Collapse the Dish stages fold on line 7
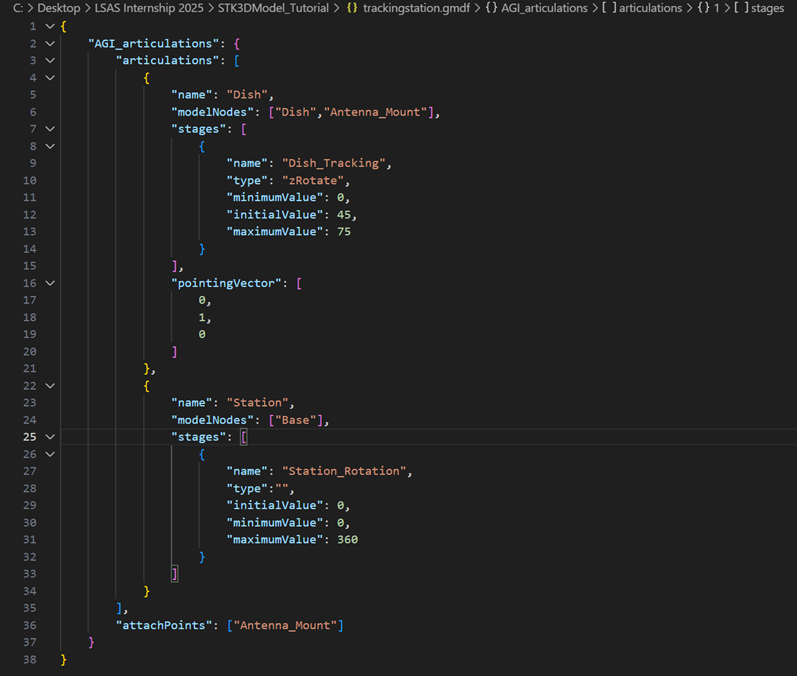Screen dimensions: 797x676 [50, 129]
